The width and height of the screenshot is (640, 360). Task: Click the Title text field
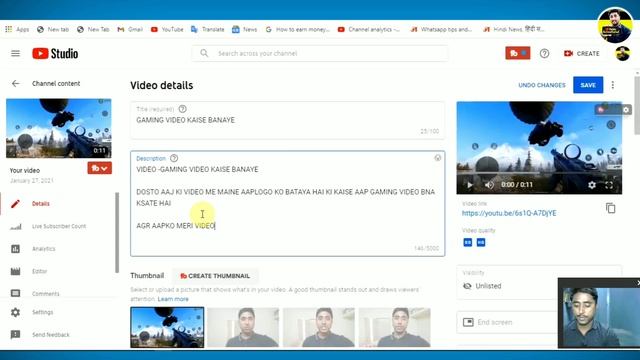[287, 120]
